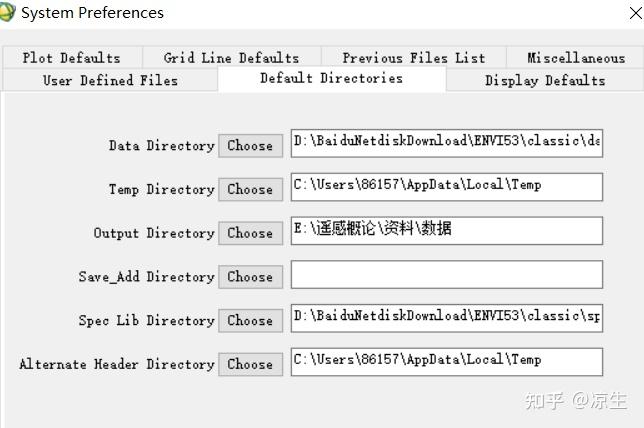
Task: Focus the Spec Lib Directory field
Action: coord(446,319)
